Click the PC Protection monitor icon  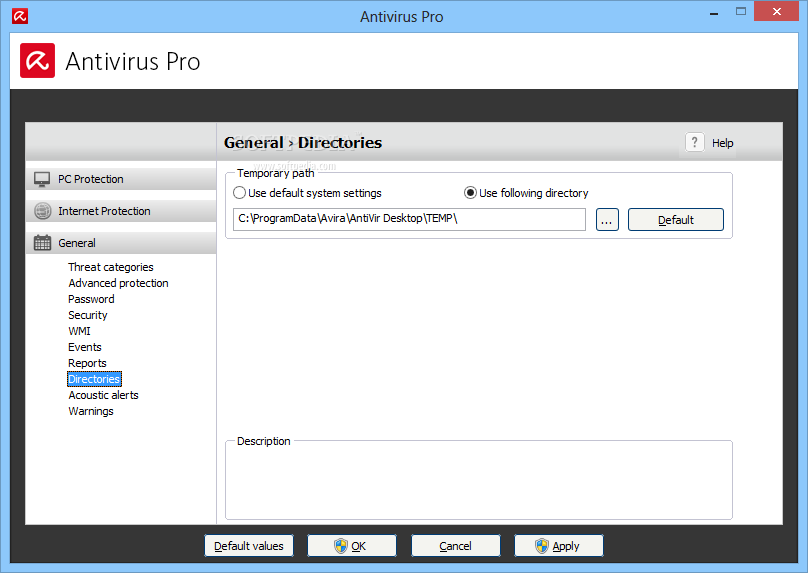pyautogui.click(x=42, y=179)
